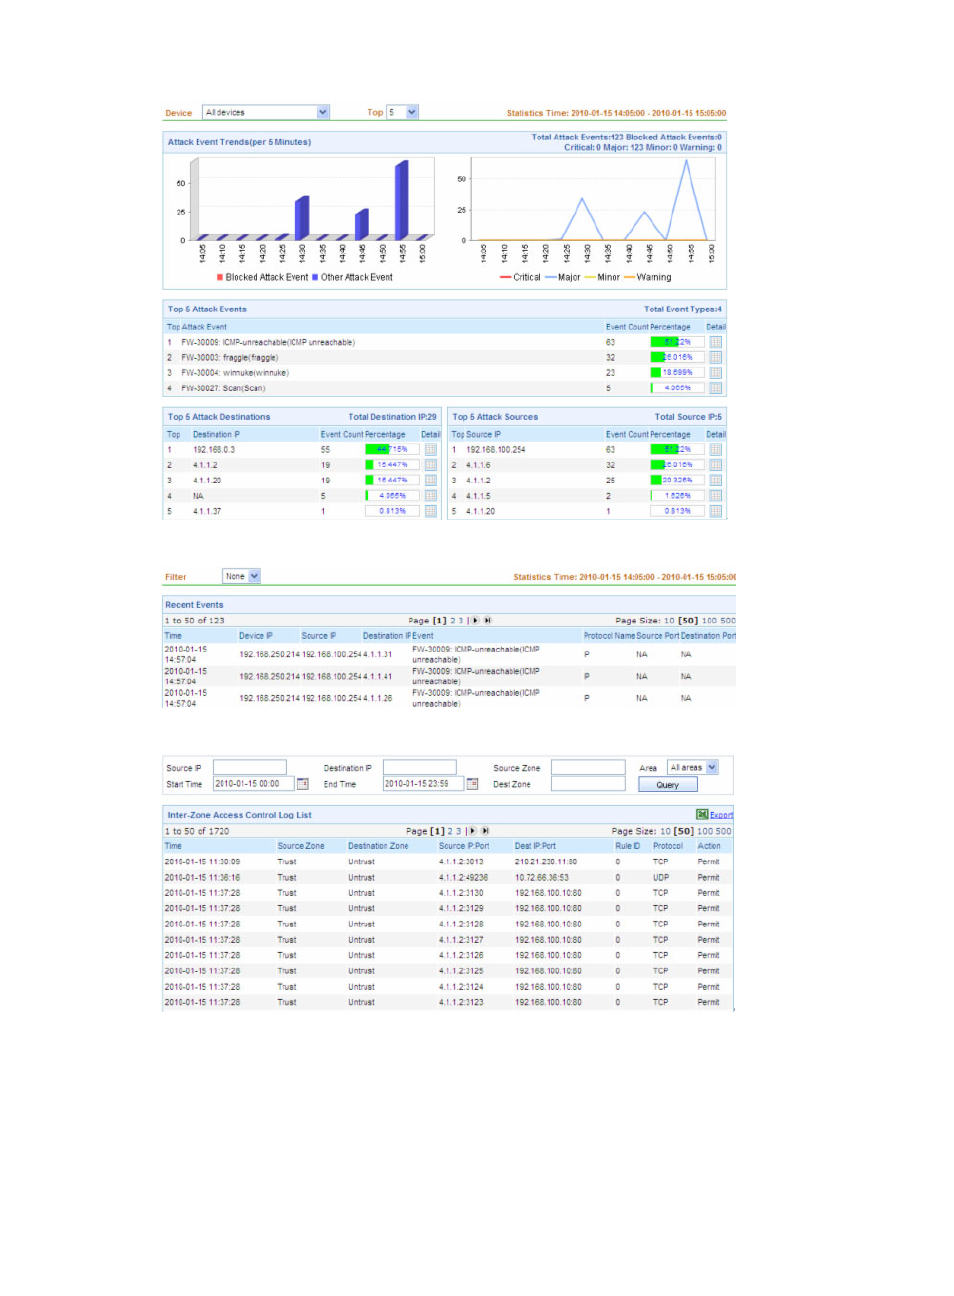Open the Top count dropdown
Viewport: 954px width, 1296px height.
pyautogui.click(x=402, y=112)
